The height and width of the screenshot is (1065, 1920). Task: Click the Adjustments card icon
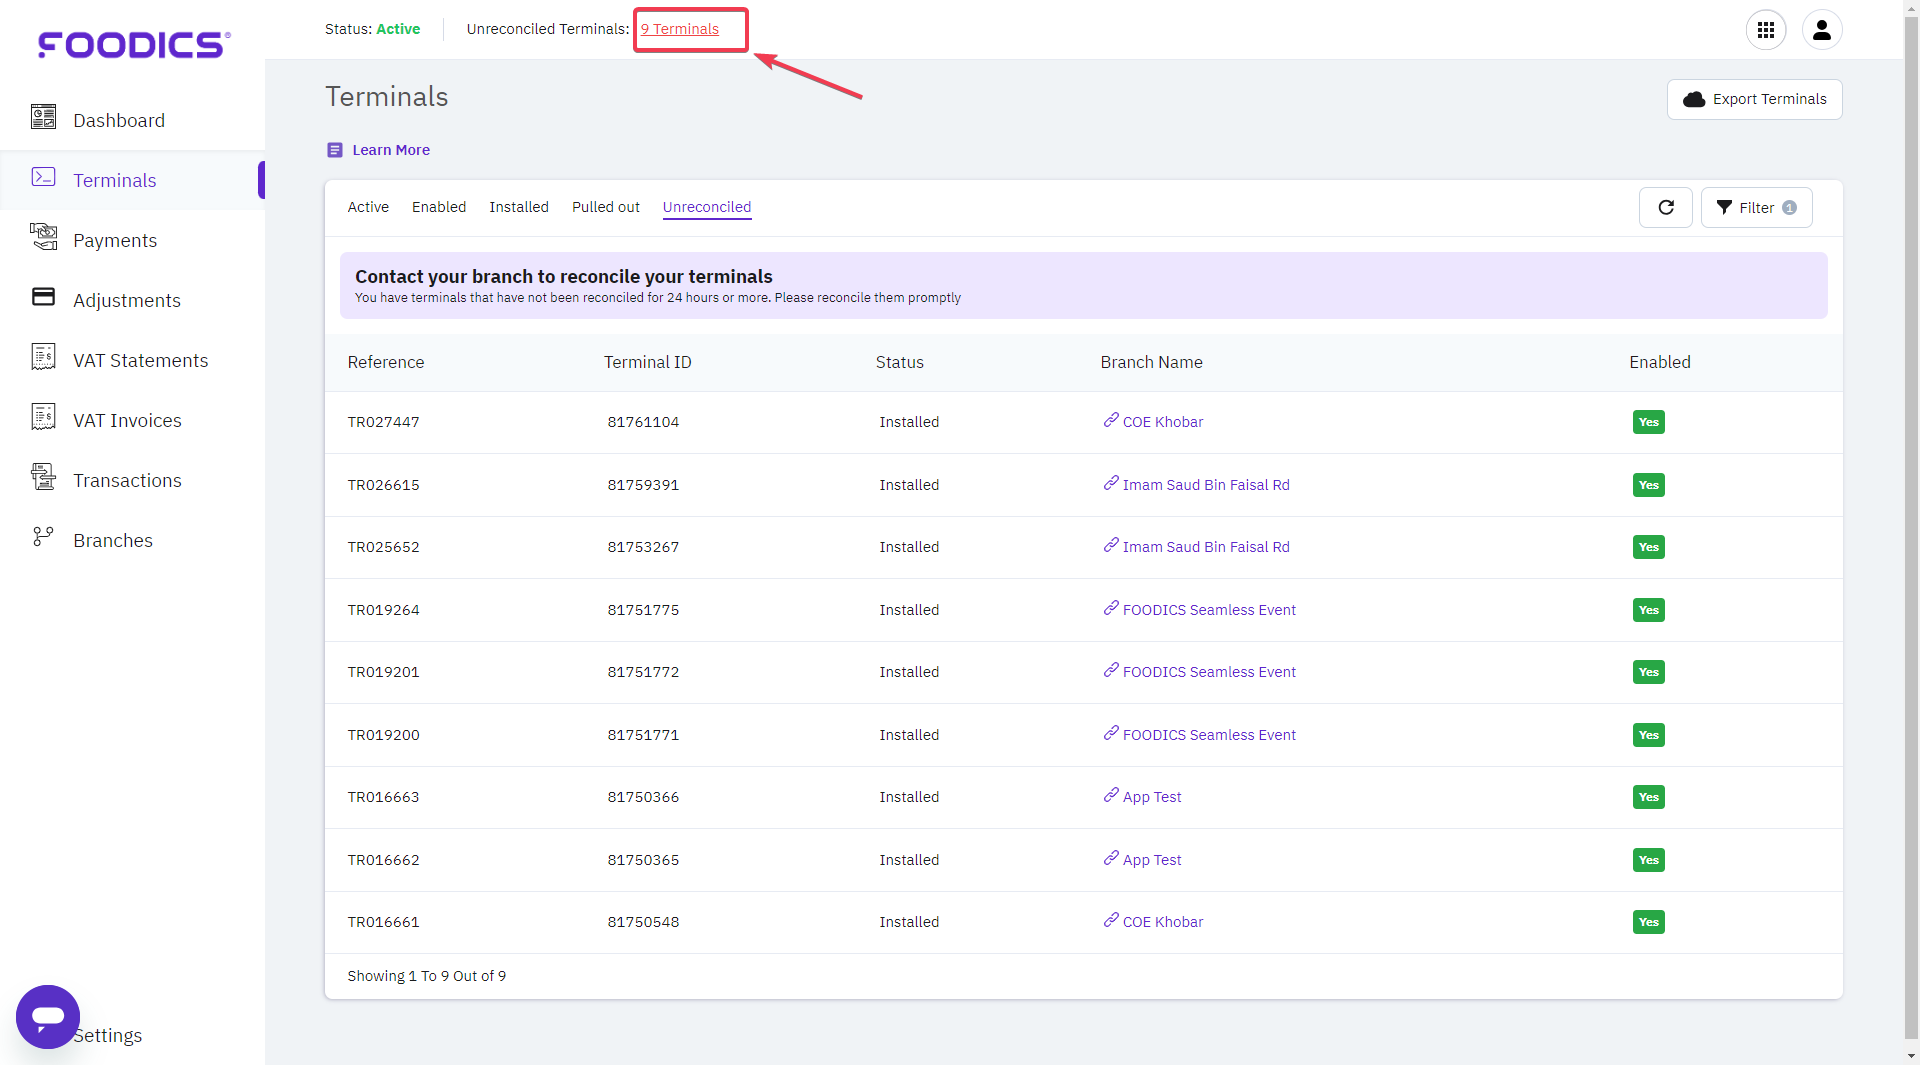[43, 296]
